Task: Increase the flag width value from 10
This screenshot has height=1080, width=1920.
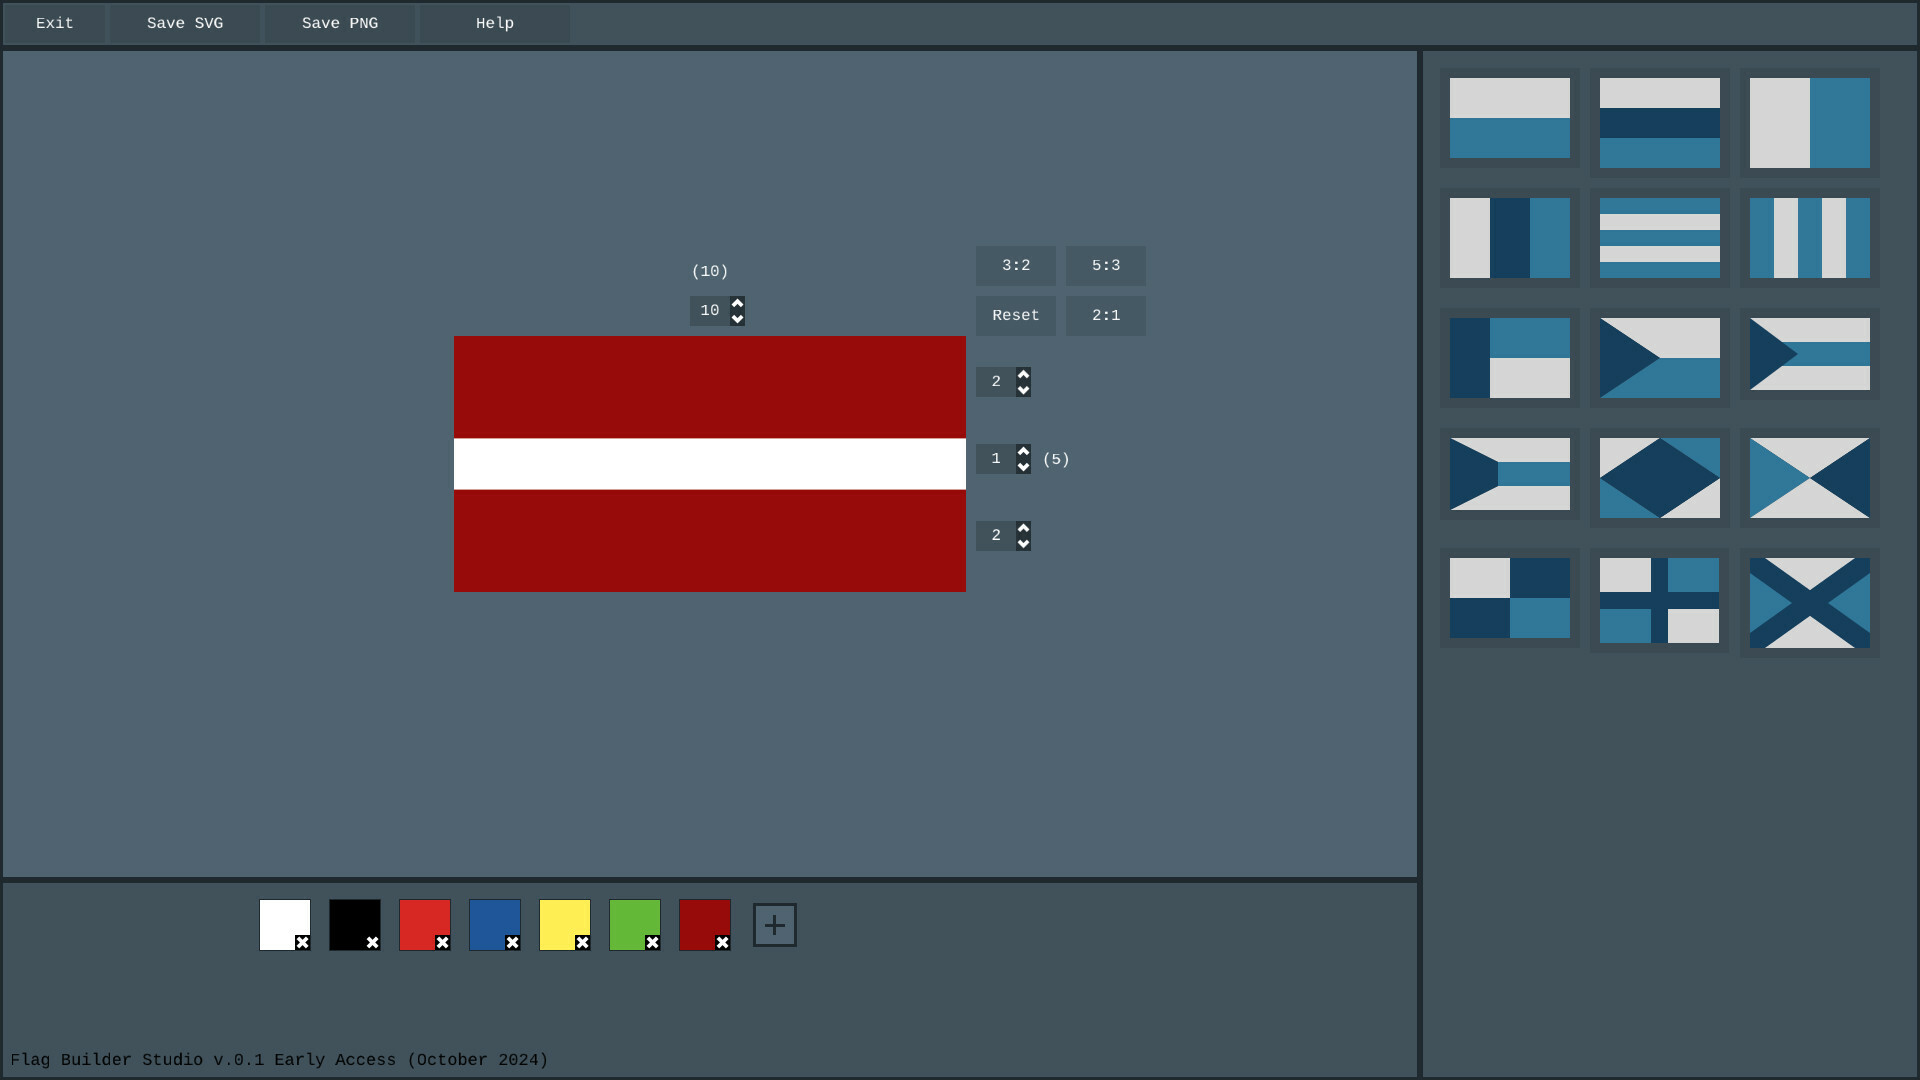Action: tap(737, 302)
